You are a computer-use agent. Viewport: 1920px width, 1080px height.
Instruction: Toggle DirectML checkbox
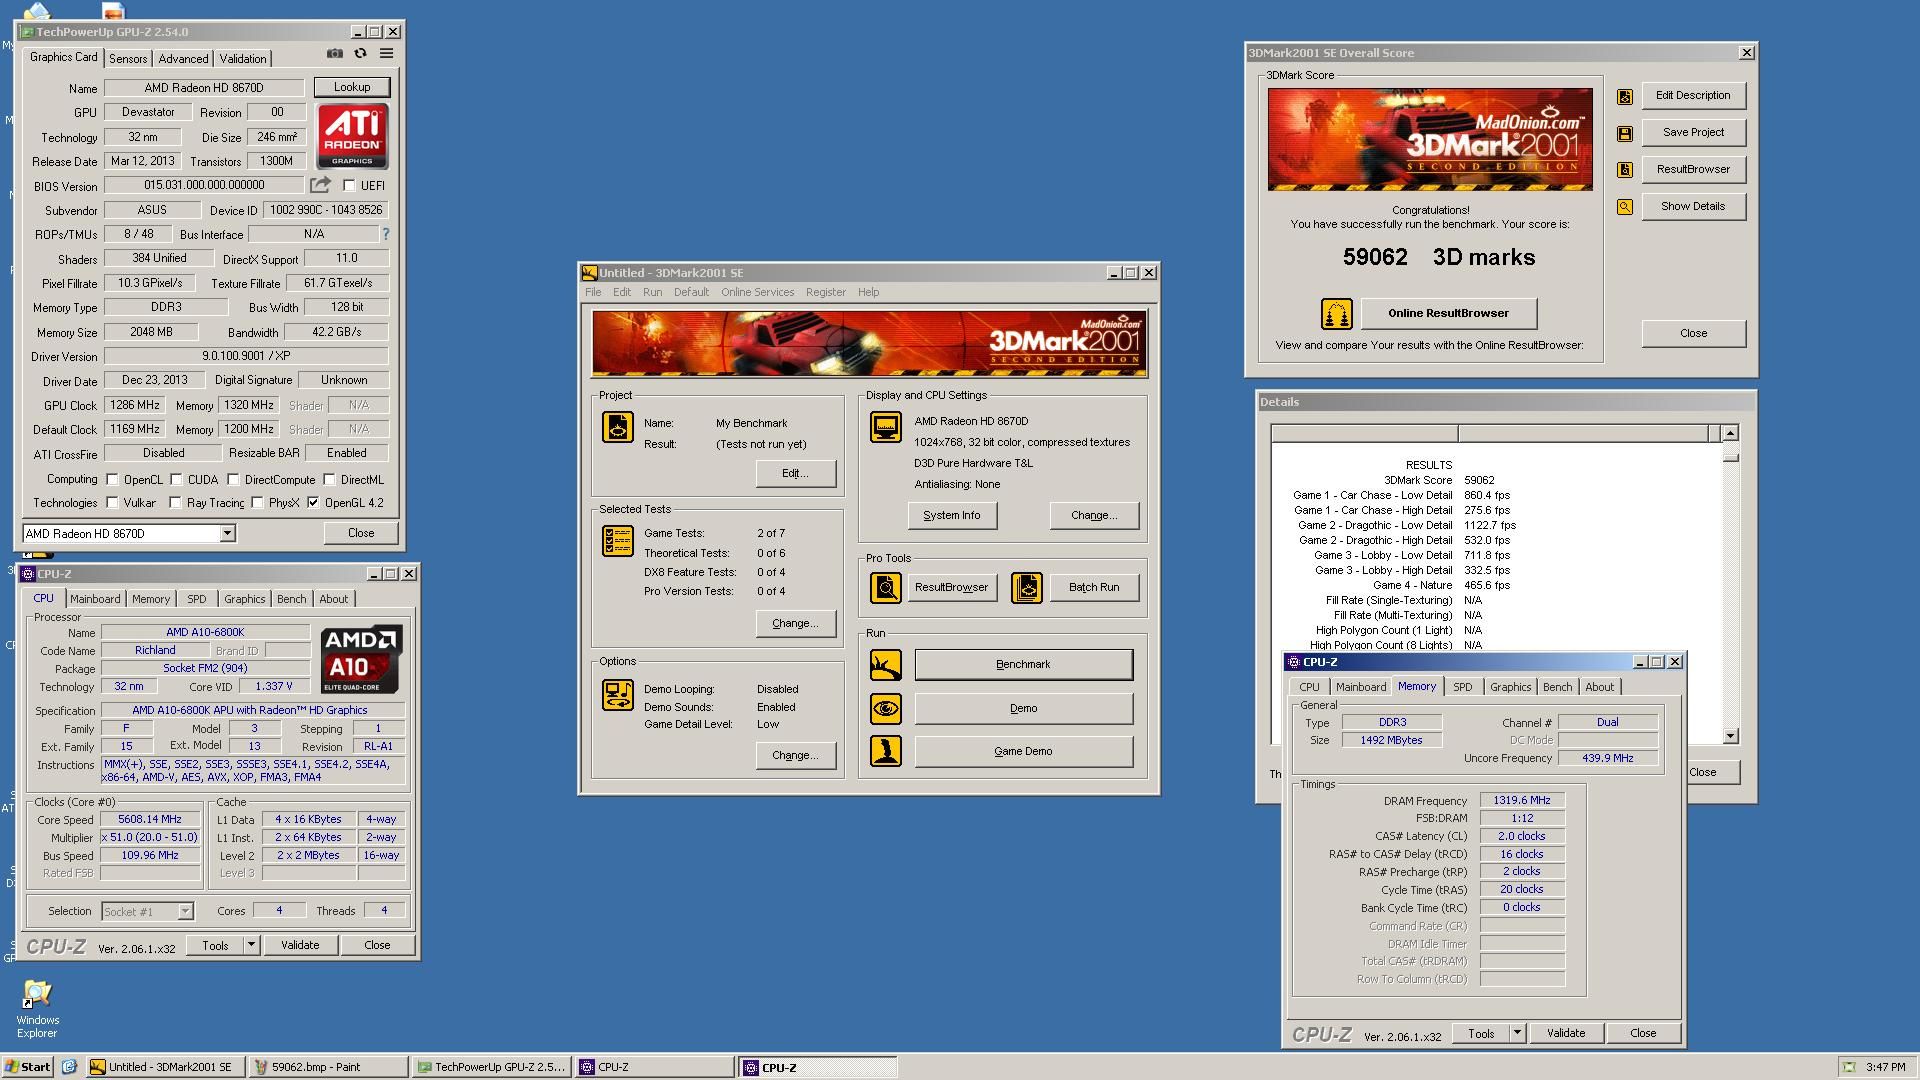(x=329, y=479)
